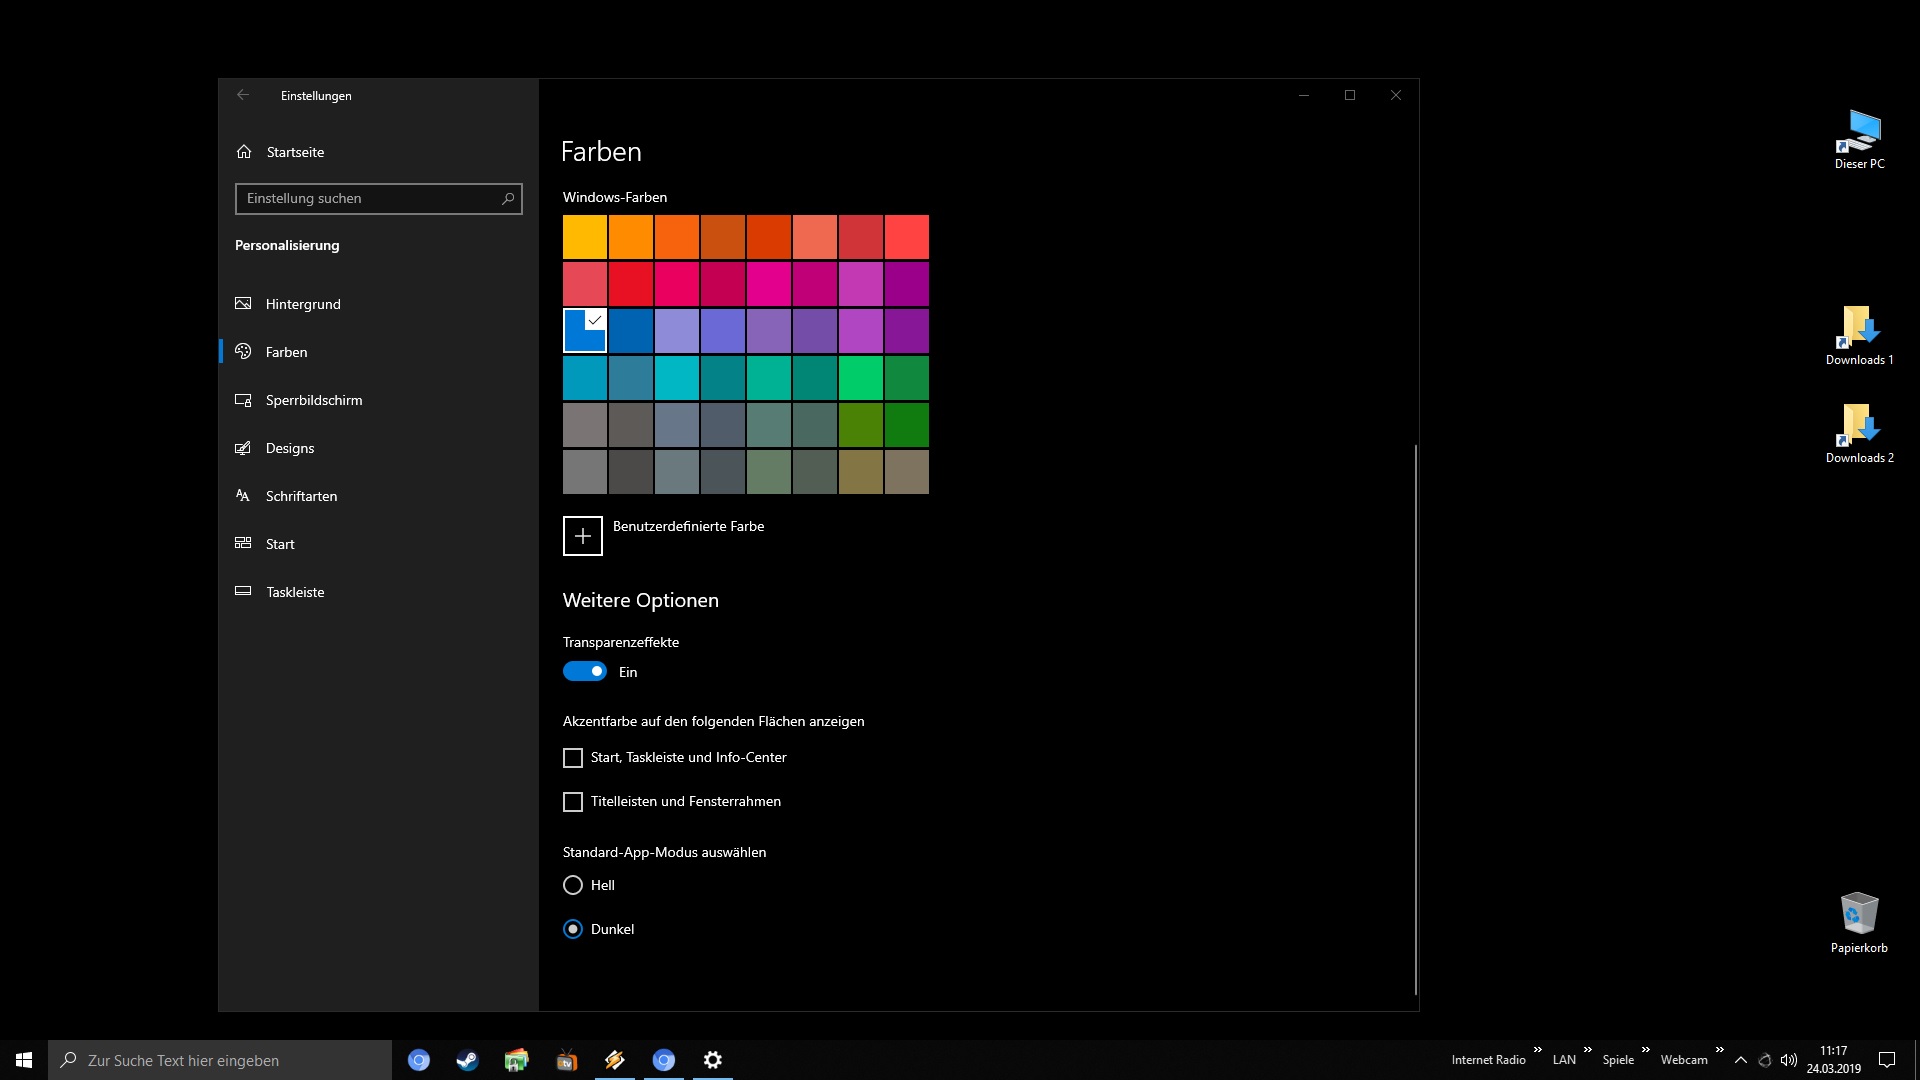Click the search magnifier icon in settings
The height and width of the screenshot is (1080, 1920).
(x=508, y=199)
